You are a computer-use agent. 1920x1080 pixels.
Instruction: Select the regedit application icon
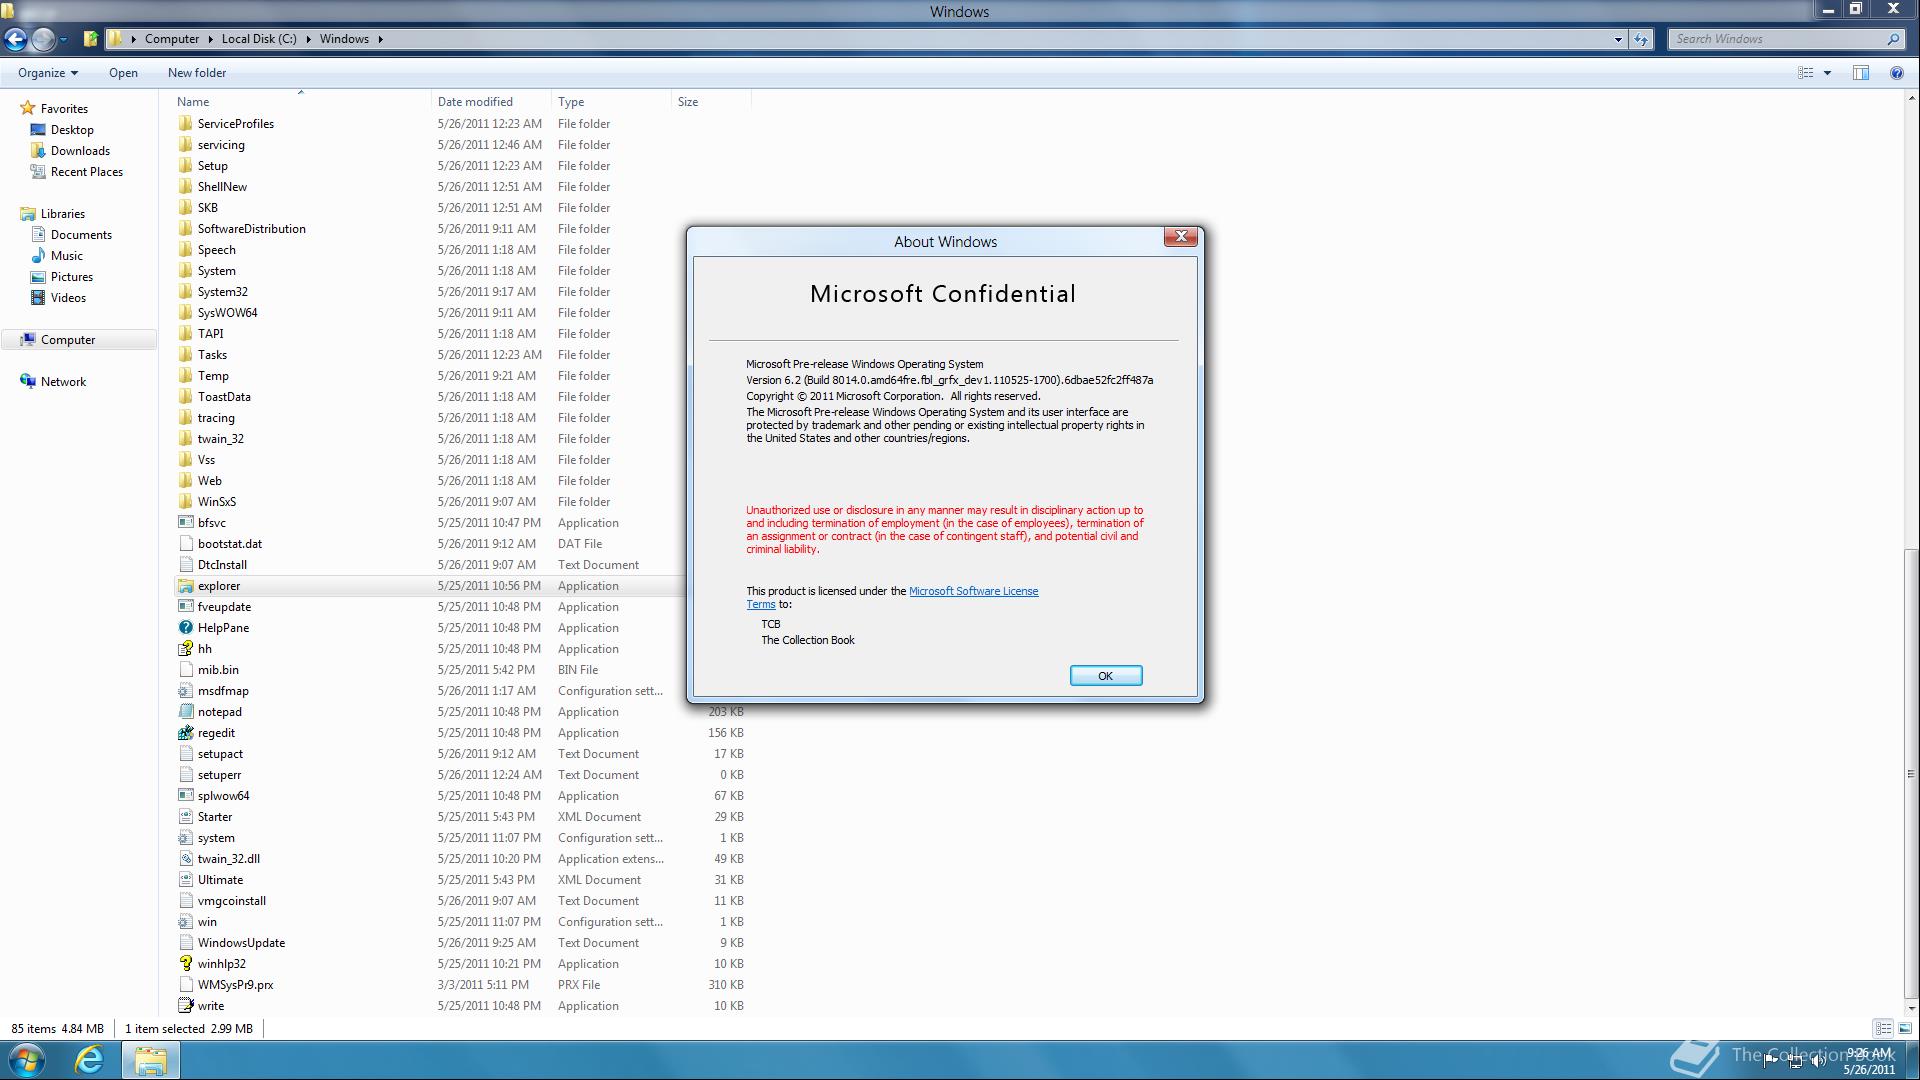point(185,733)
